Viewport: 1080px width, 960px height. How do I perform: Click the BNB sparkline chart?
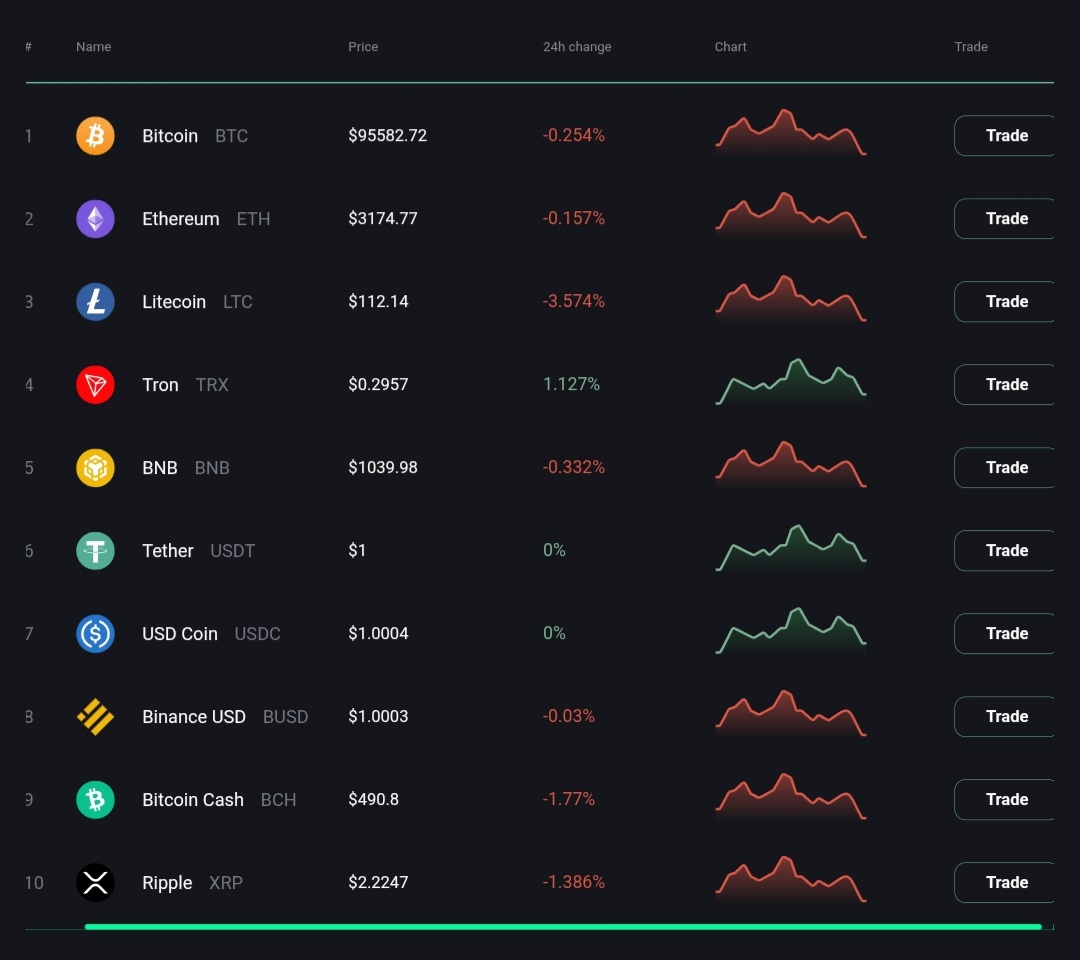[791, 465]
